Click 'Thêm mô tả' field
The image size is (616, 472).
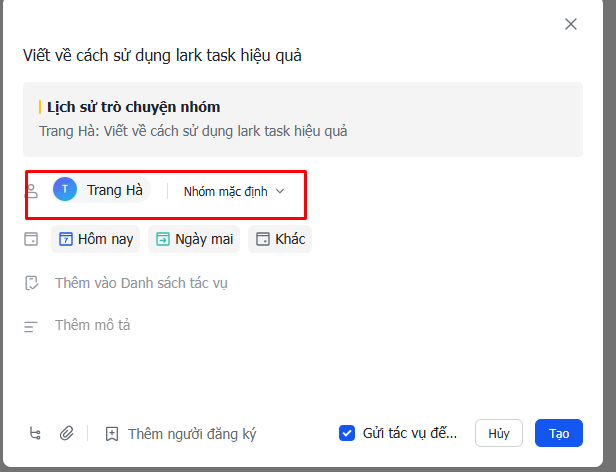(x=92, y=325)
